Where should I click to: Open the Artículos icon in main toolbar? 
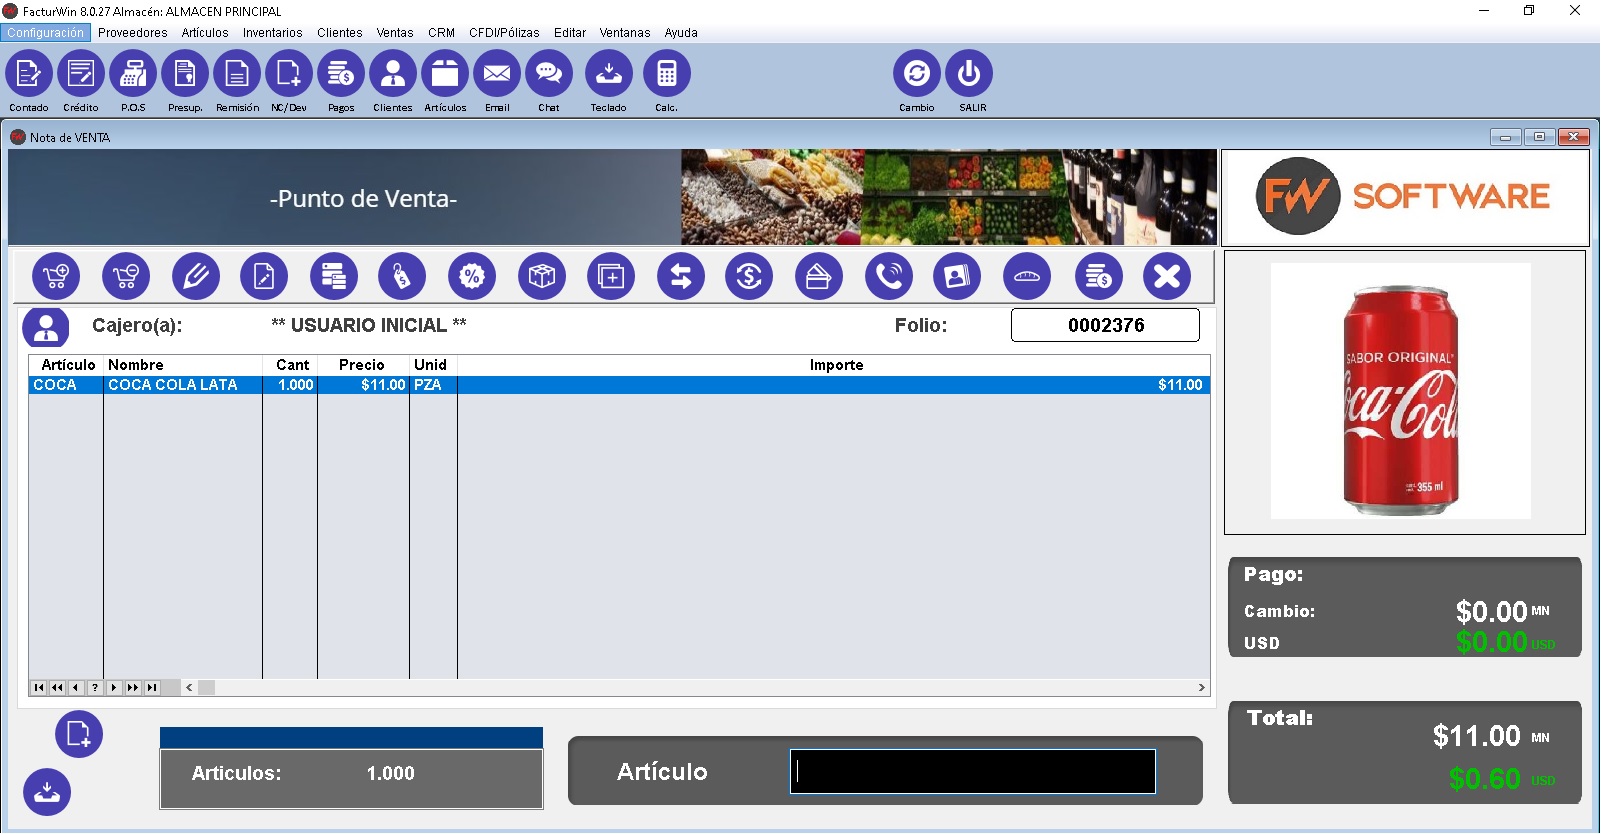tap(445, 74)
